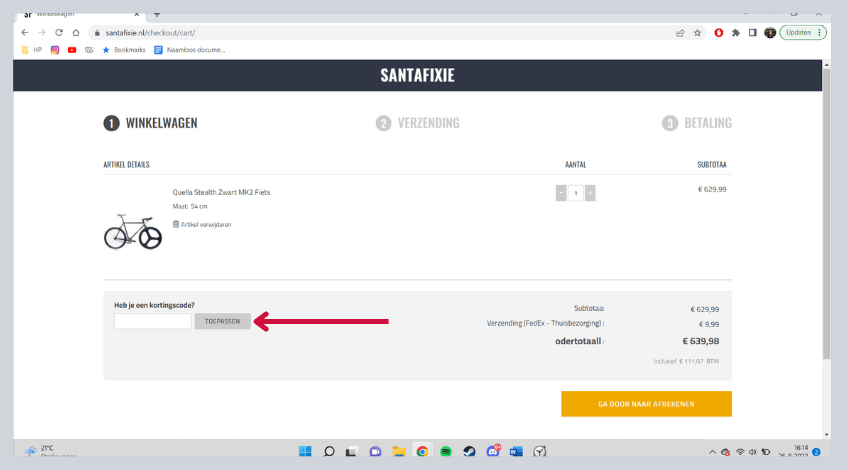Click the browser home icon
This screenshot has width=847, height=470.
coord(76,32)
